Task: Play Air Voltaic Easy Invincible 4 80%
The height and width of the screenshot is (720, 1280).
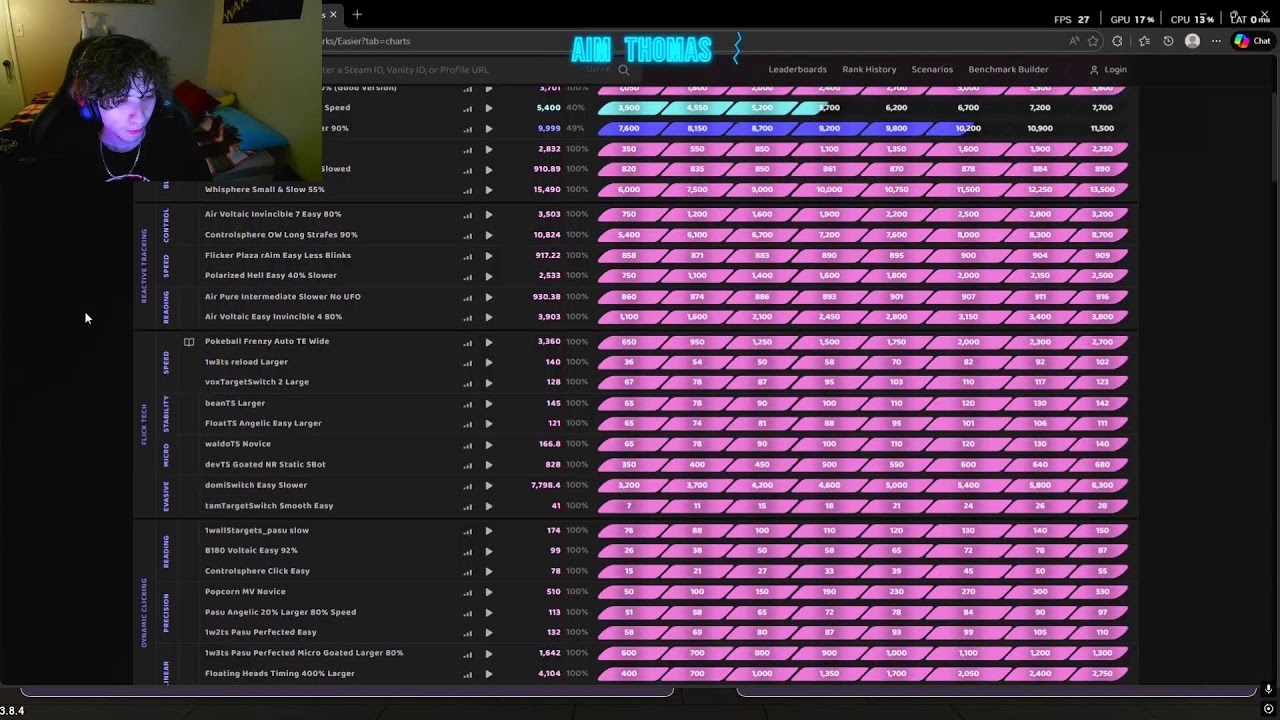Action: (x=489, y=317)
